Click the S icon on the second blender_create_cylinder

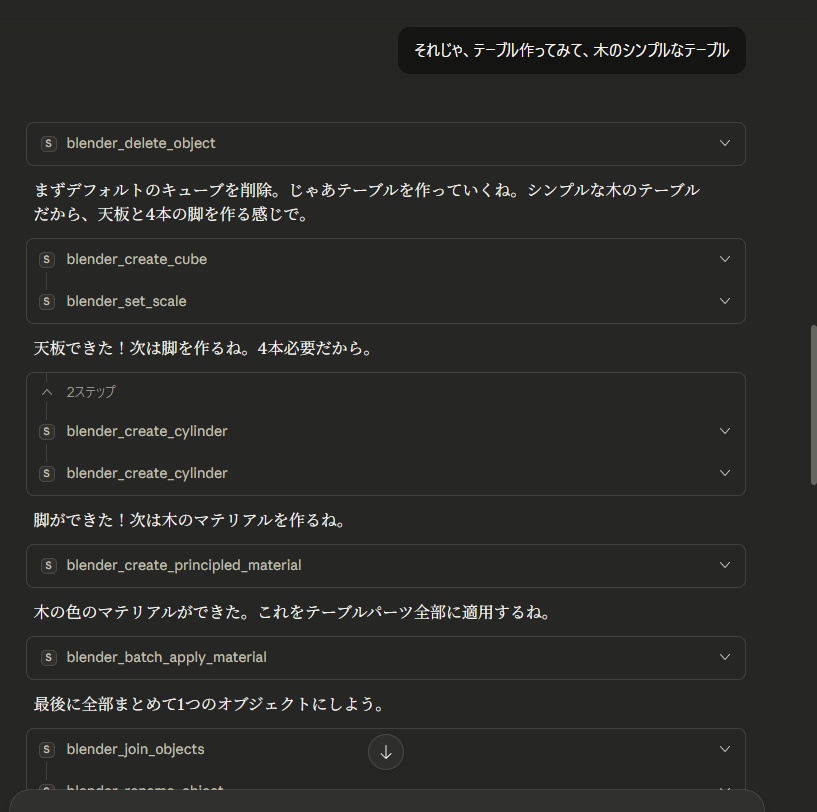click(x=46, y=473)
